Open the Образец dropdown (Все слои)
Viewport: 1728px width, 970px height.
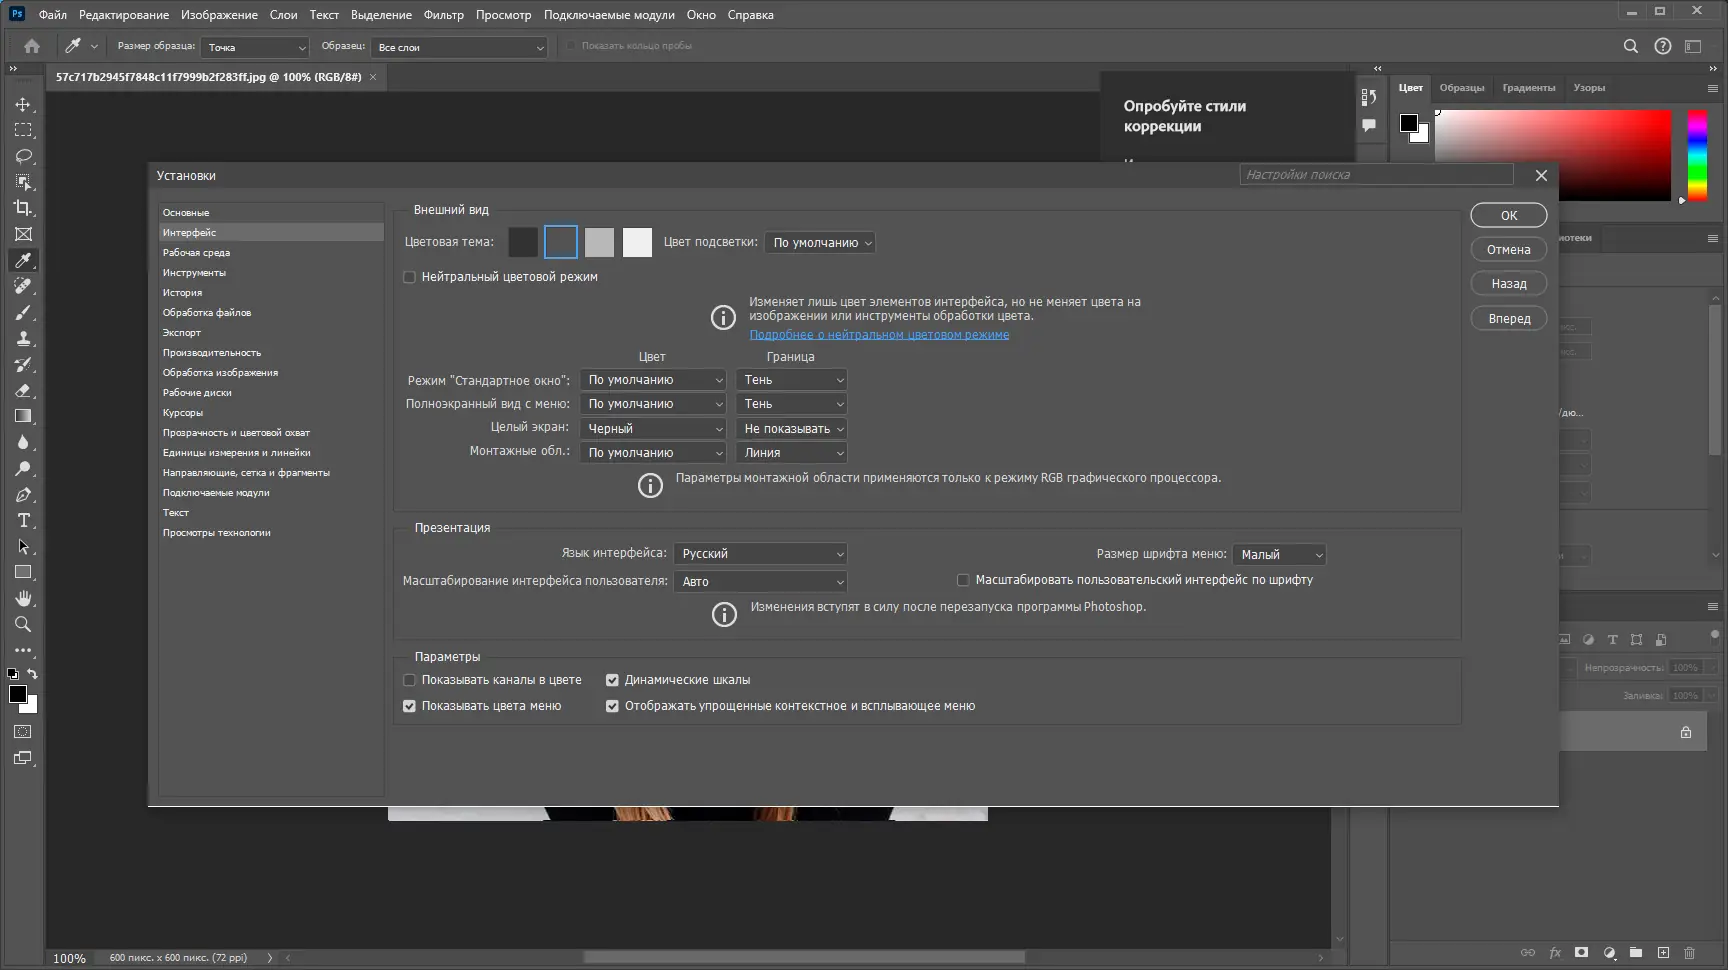tap(459, 47)
